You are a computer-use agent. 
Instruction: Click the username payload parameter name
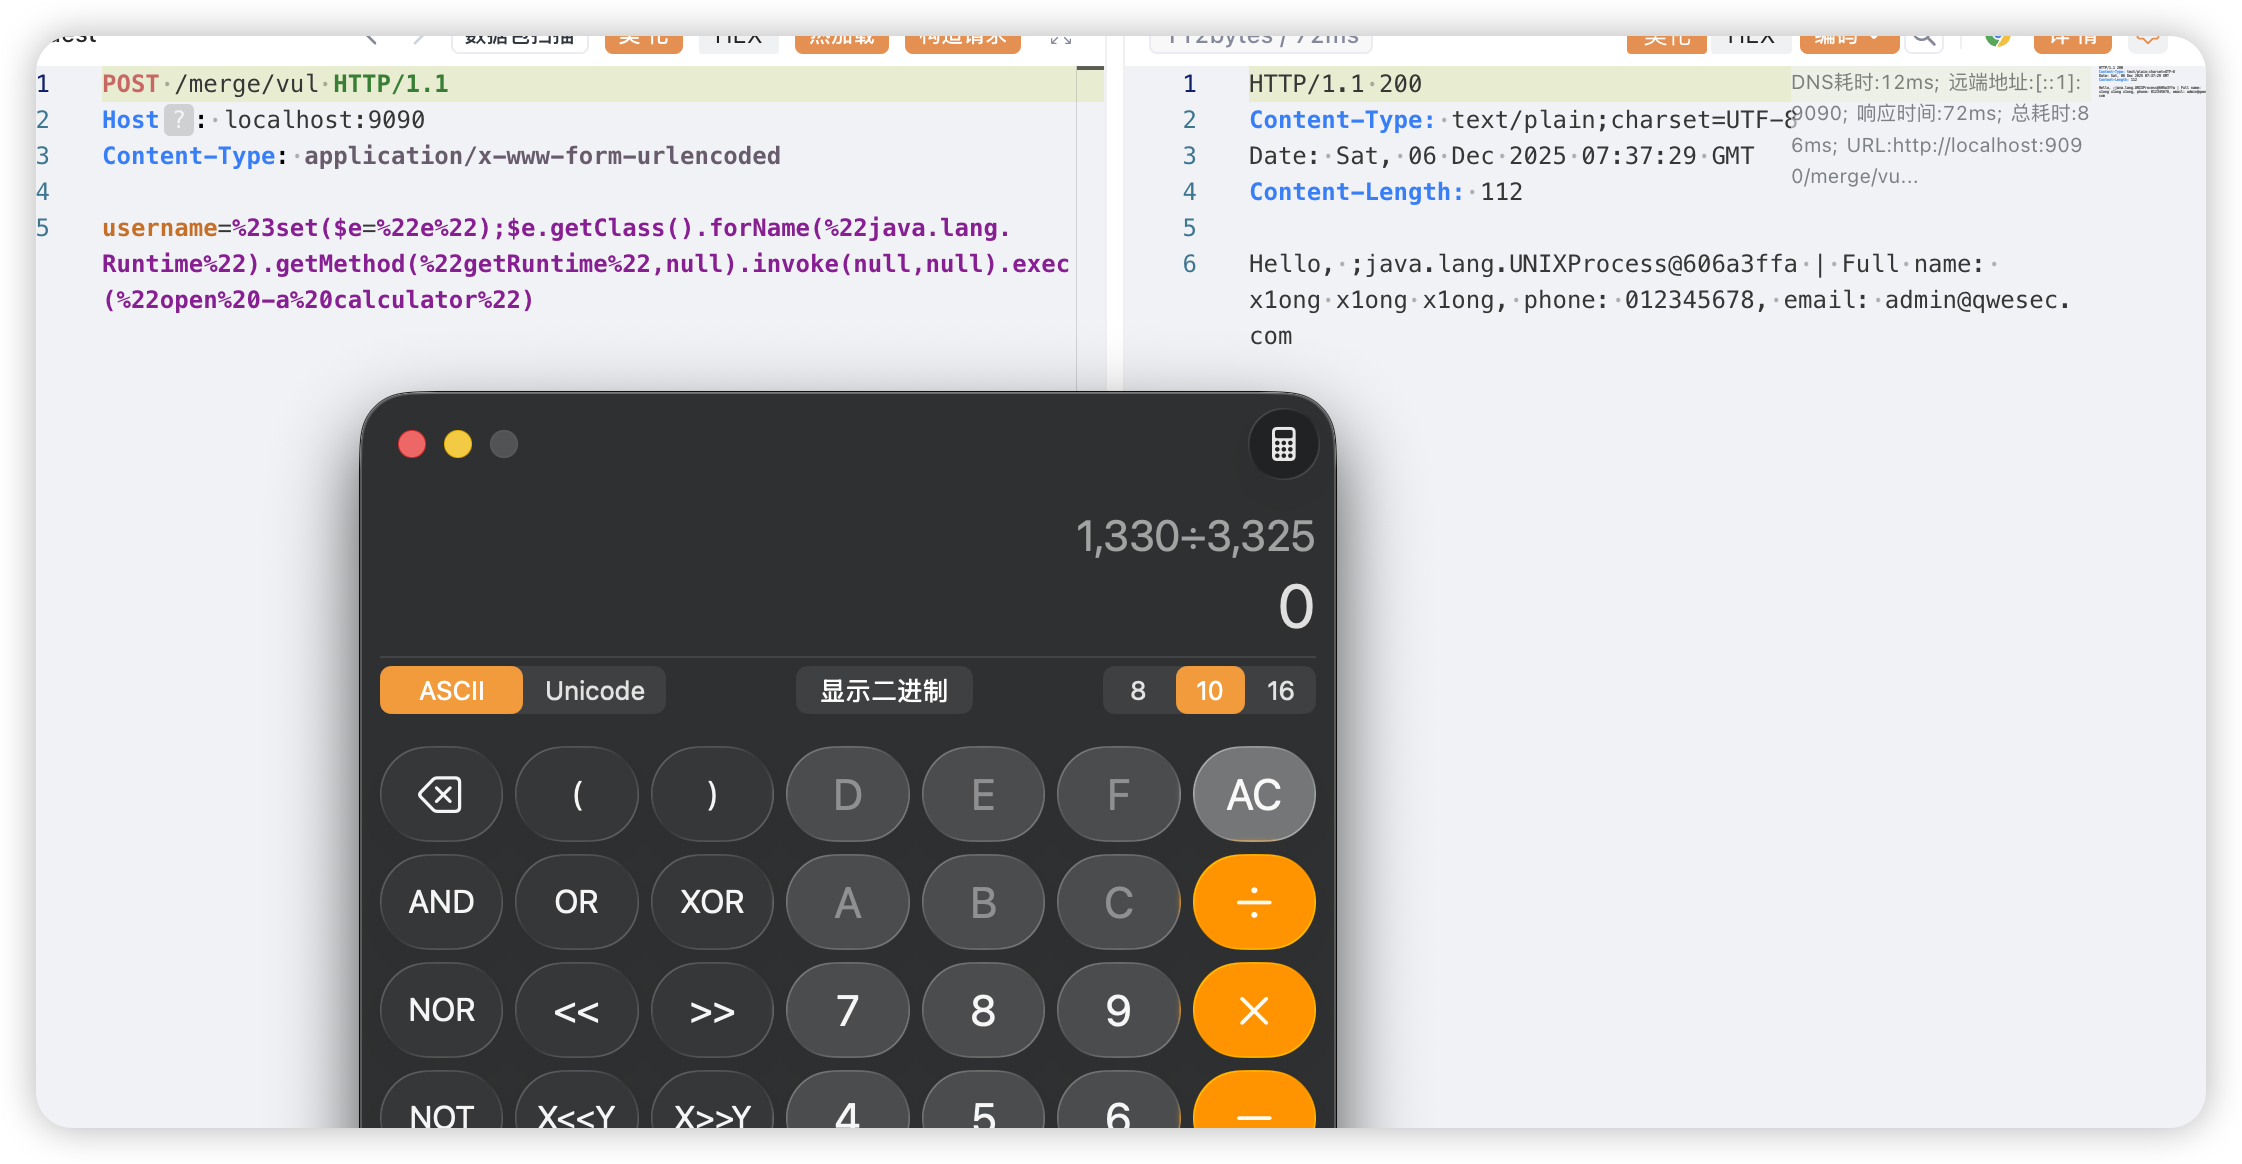[x=160, y=228]
